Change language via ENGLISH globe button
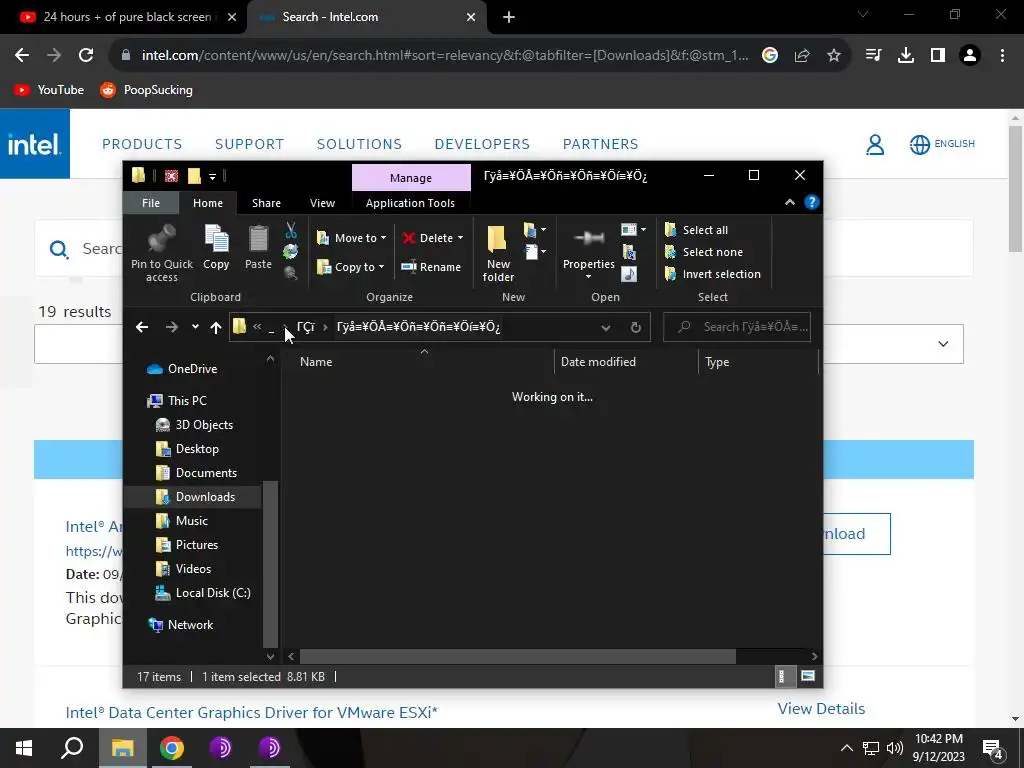Viewport: 1024px width, 768px height. pos(942,144)
